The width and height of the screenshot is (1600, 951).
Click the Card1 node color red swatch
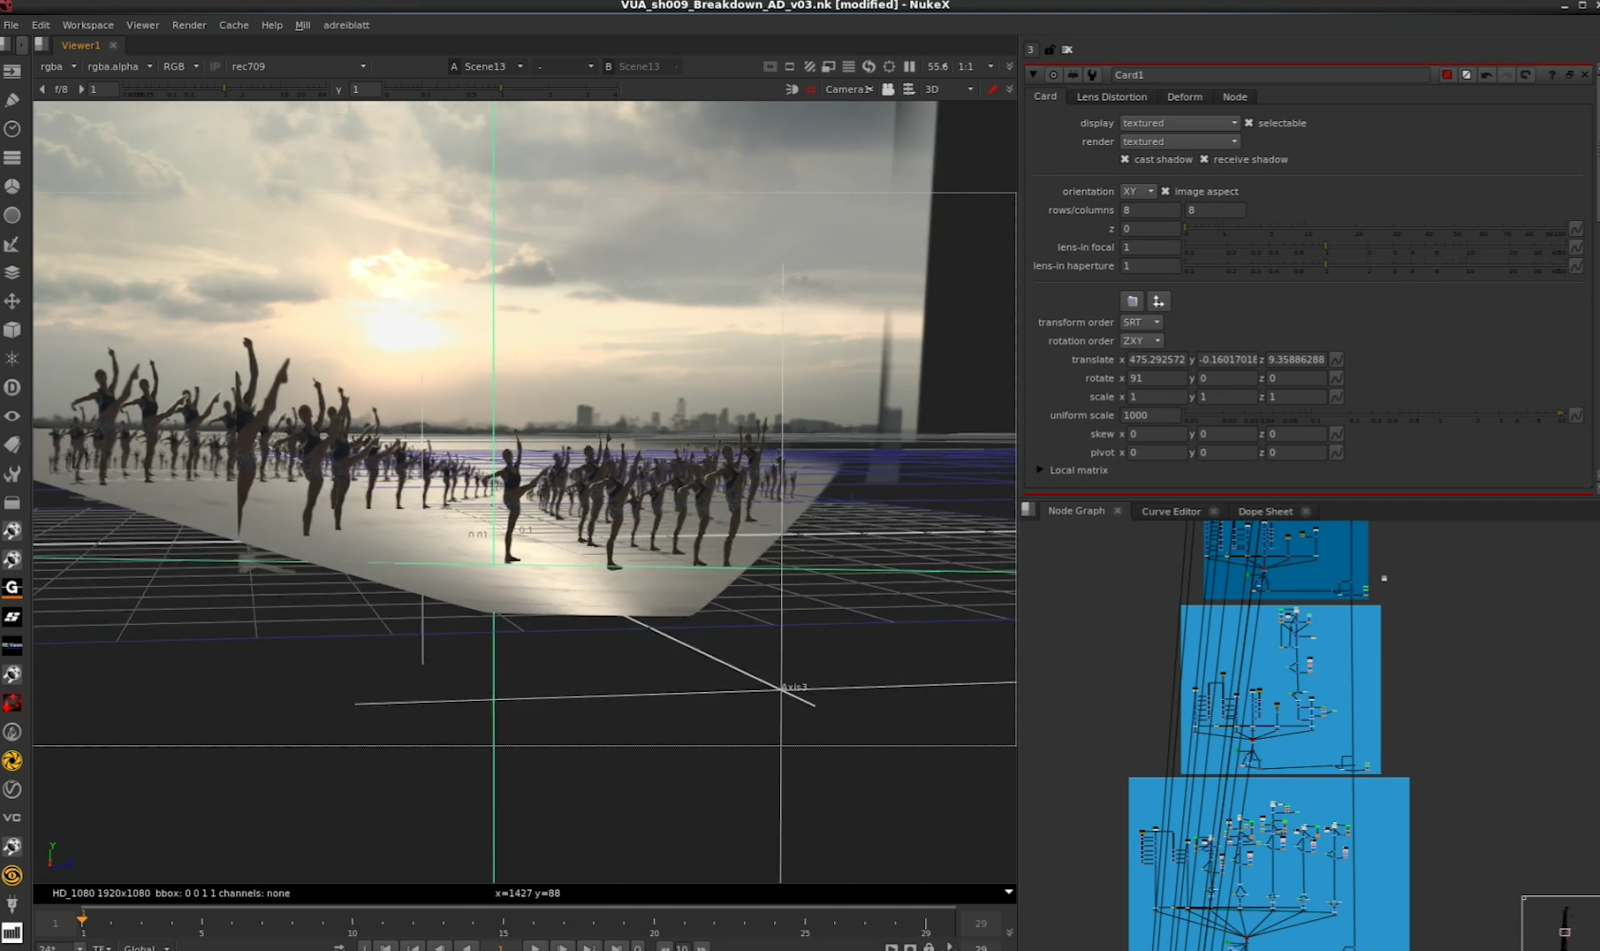coord(1446,75)
